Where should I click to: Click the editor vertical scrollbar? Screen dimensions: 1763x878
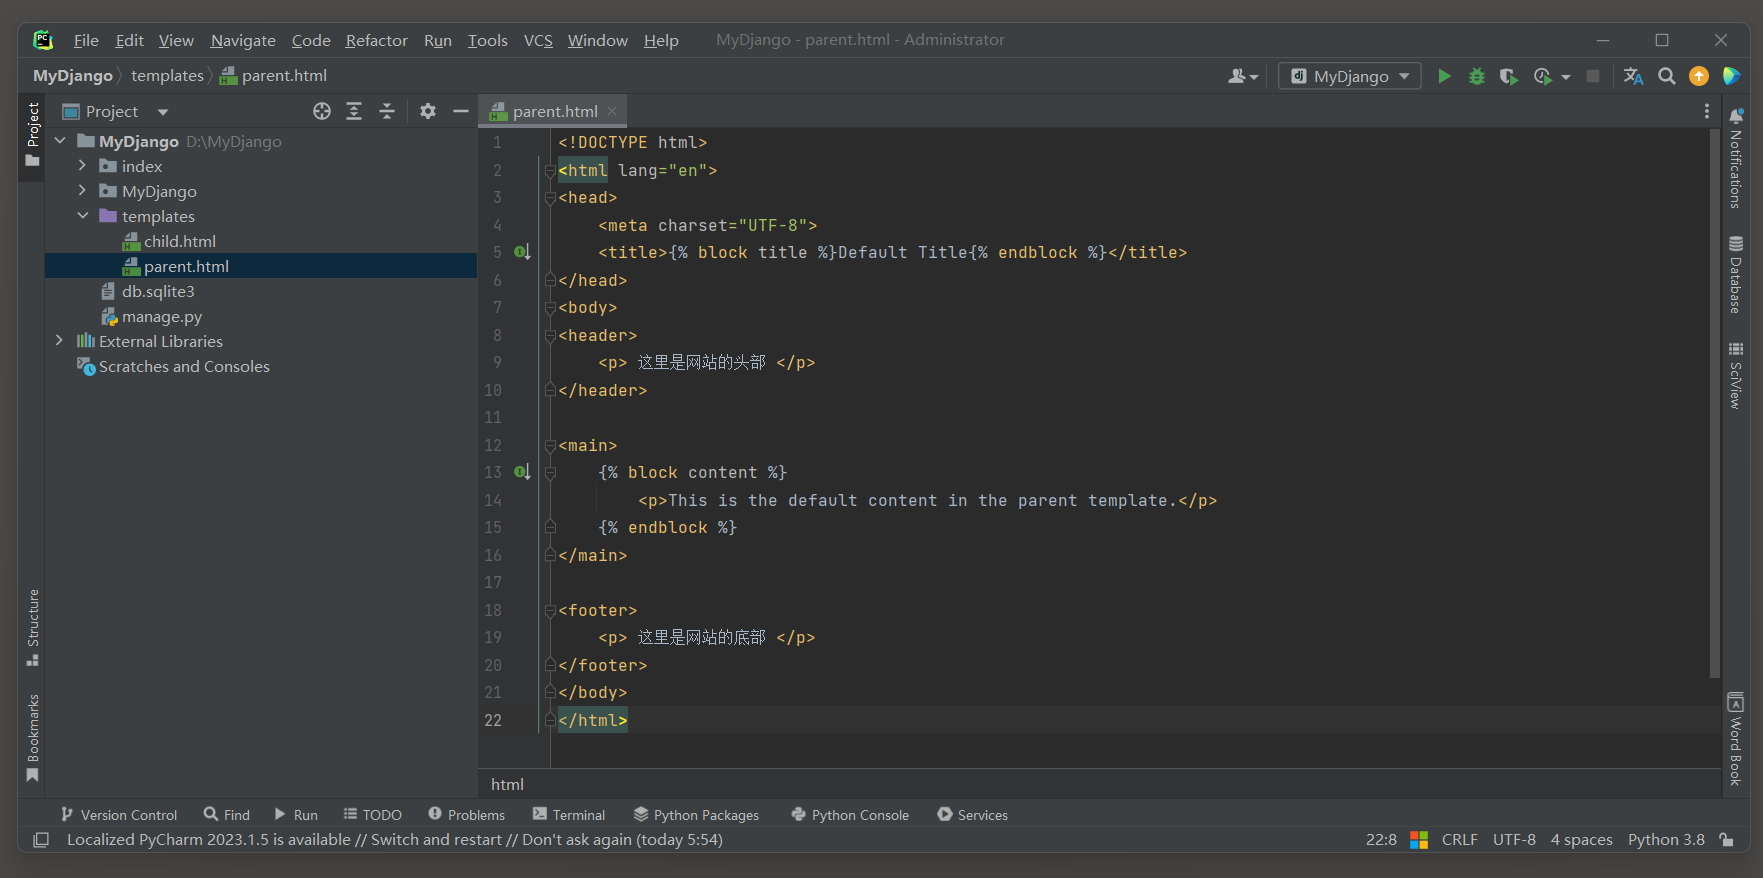pos(1715,403)
